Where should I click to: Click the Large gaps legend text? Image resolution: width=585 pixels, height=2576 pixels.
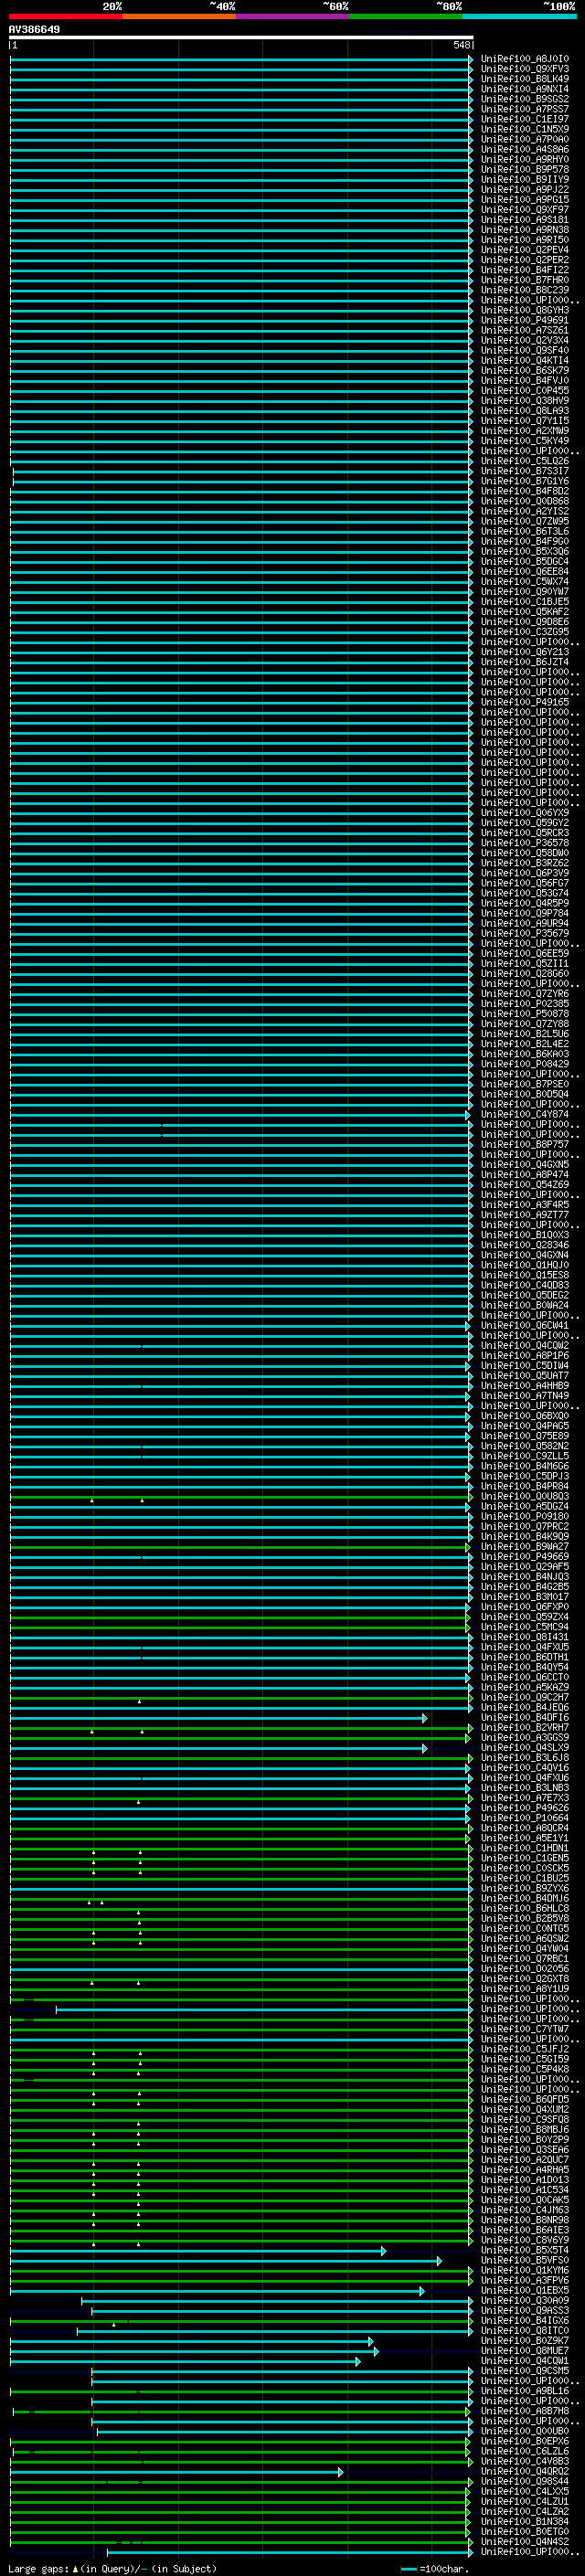tap(112, 2569)
